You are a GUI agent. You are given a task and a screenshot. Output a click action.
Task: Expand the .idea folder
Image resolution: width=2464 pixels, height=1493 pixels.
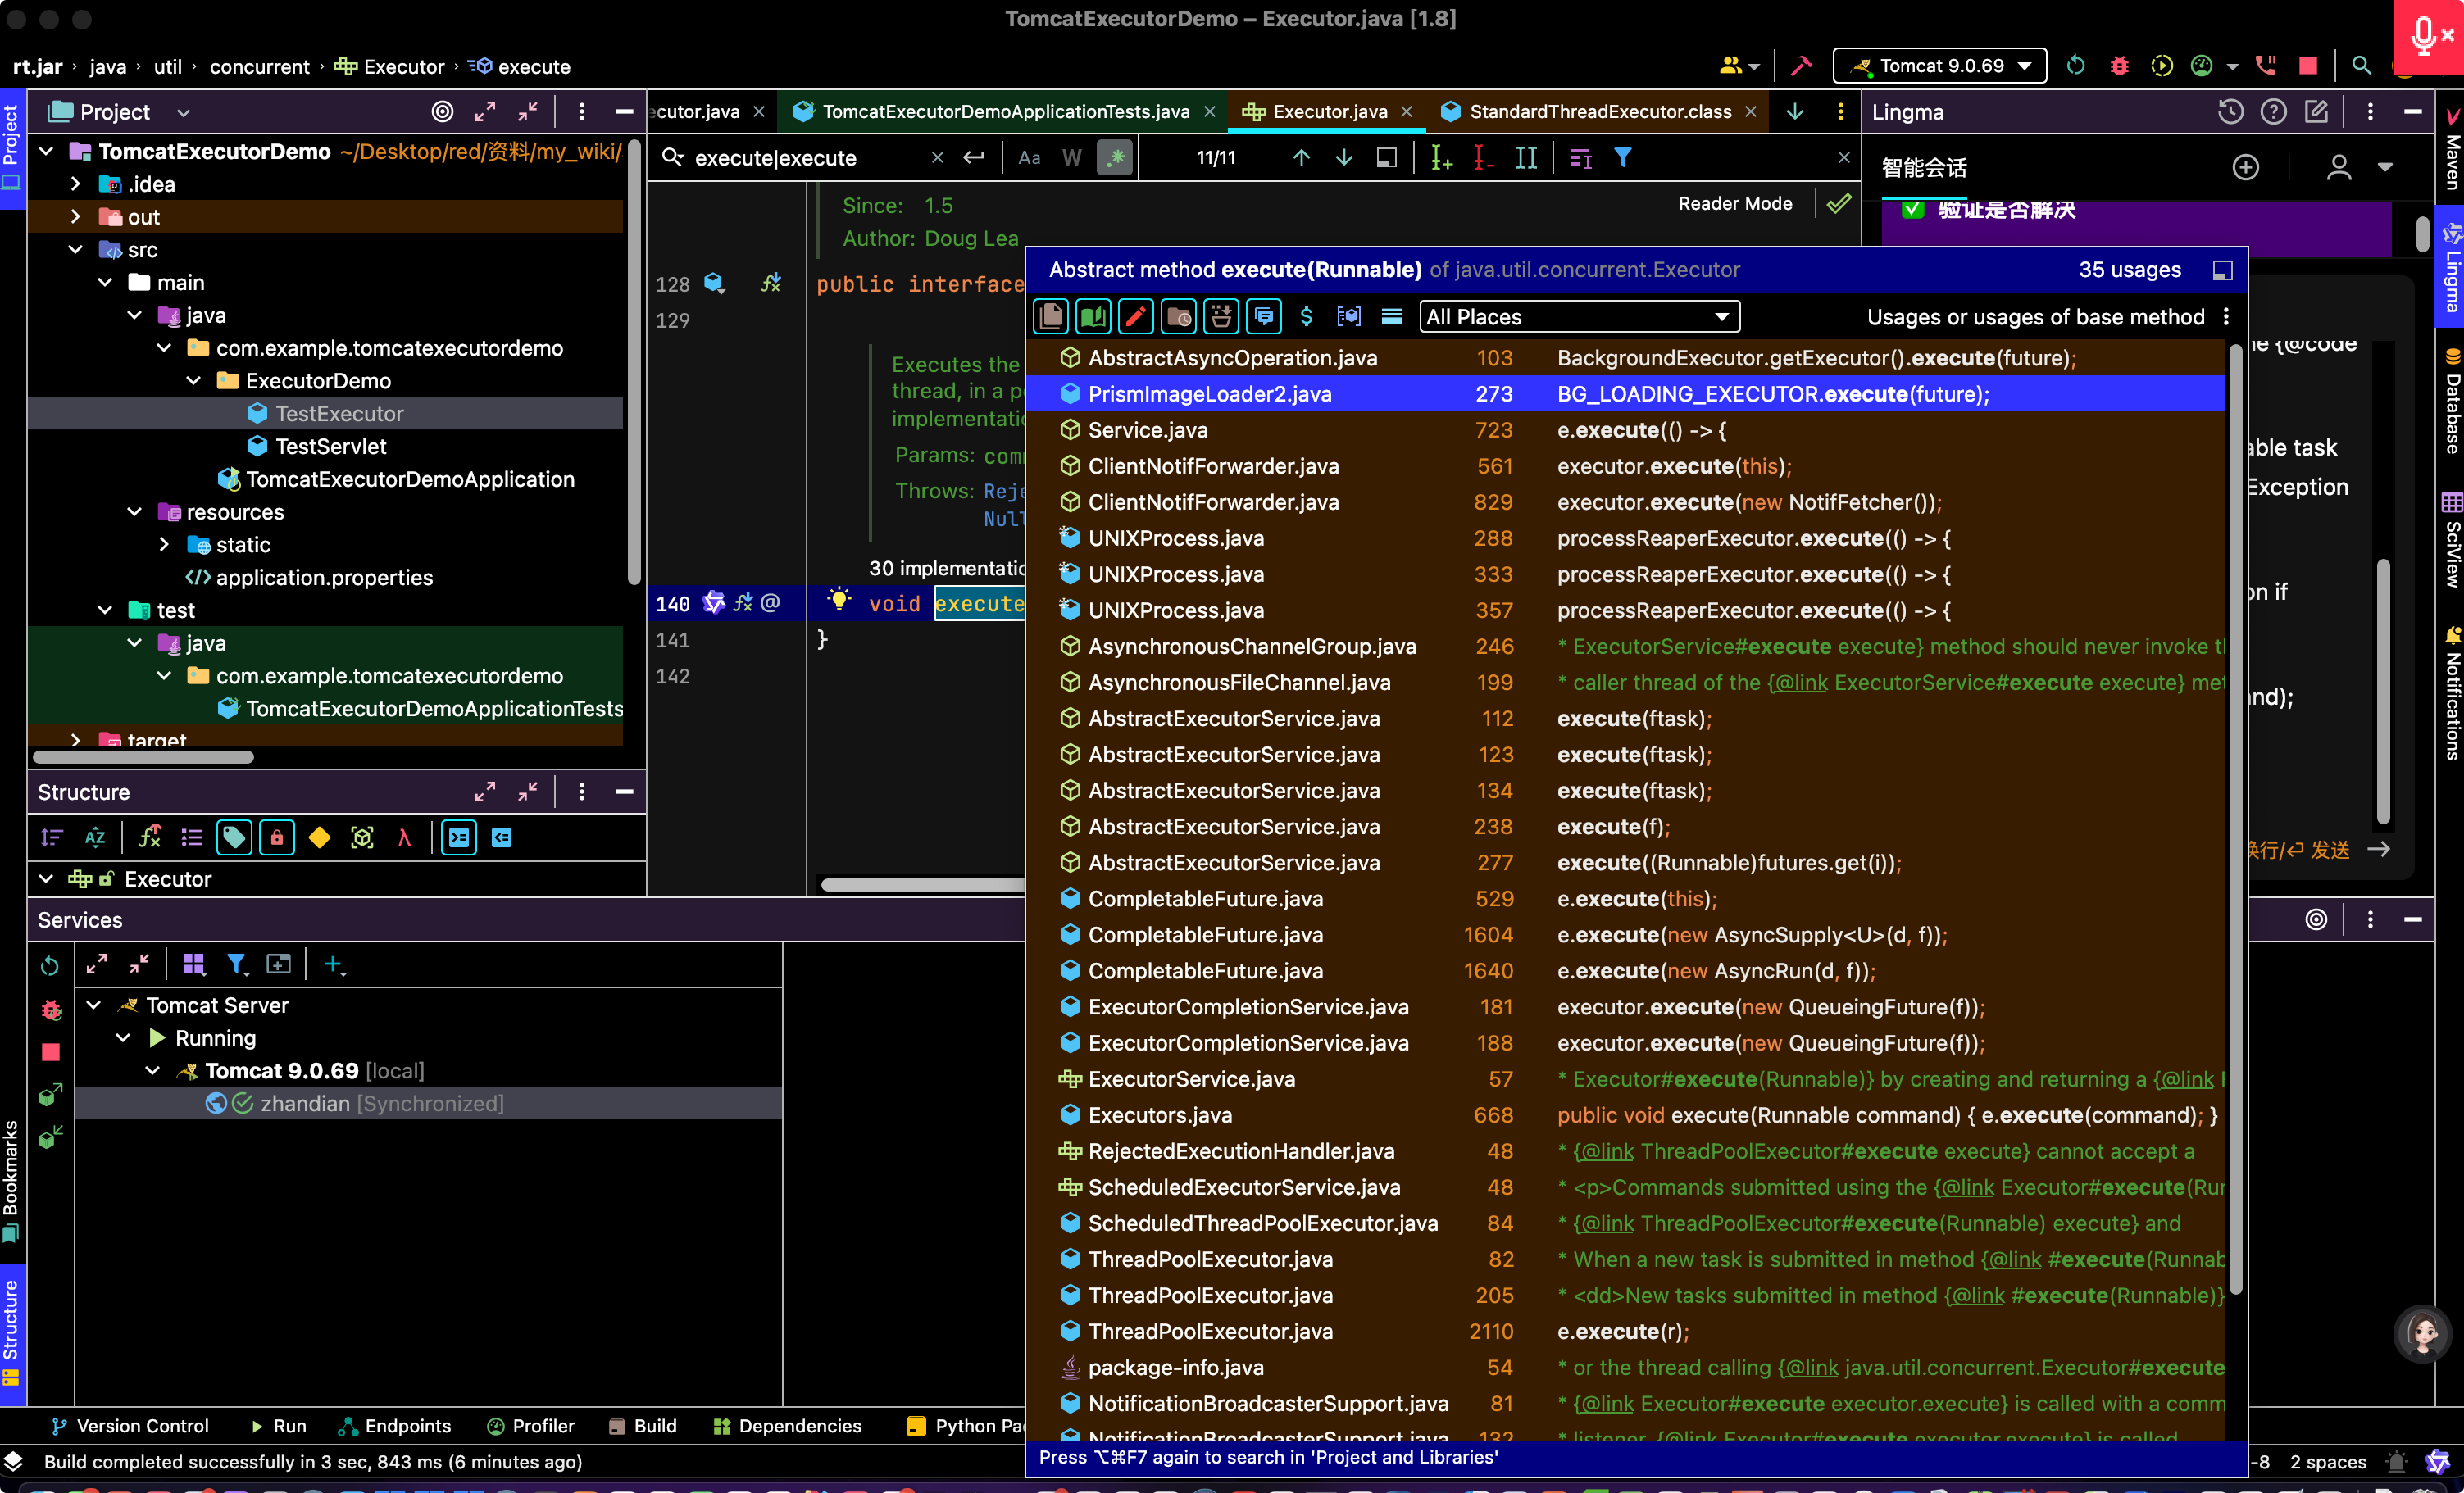[x=76, y=184]
